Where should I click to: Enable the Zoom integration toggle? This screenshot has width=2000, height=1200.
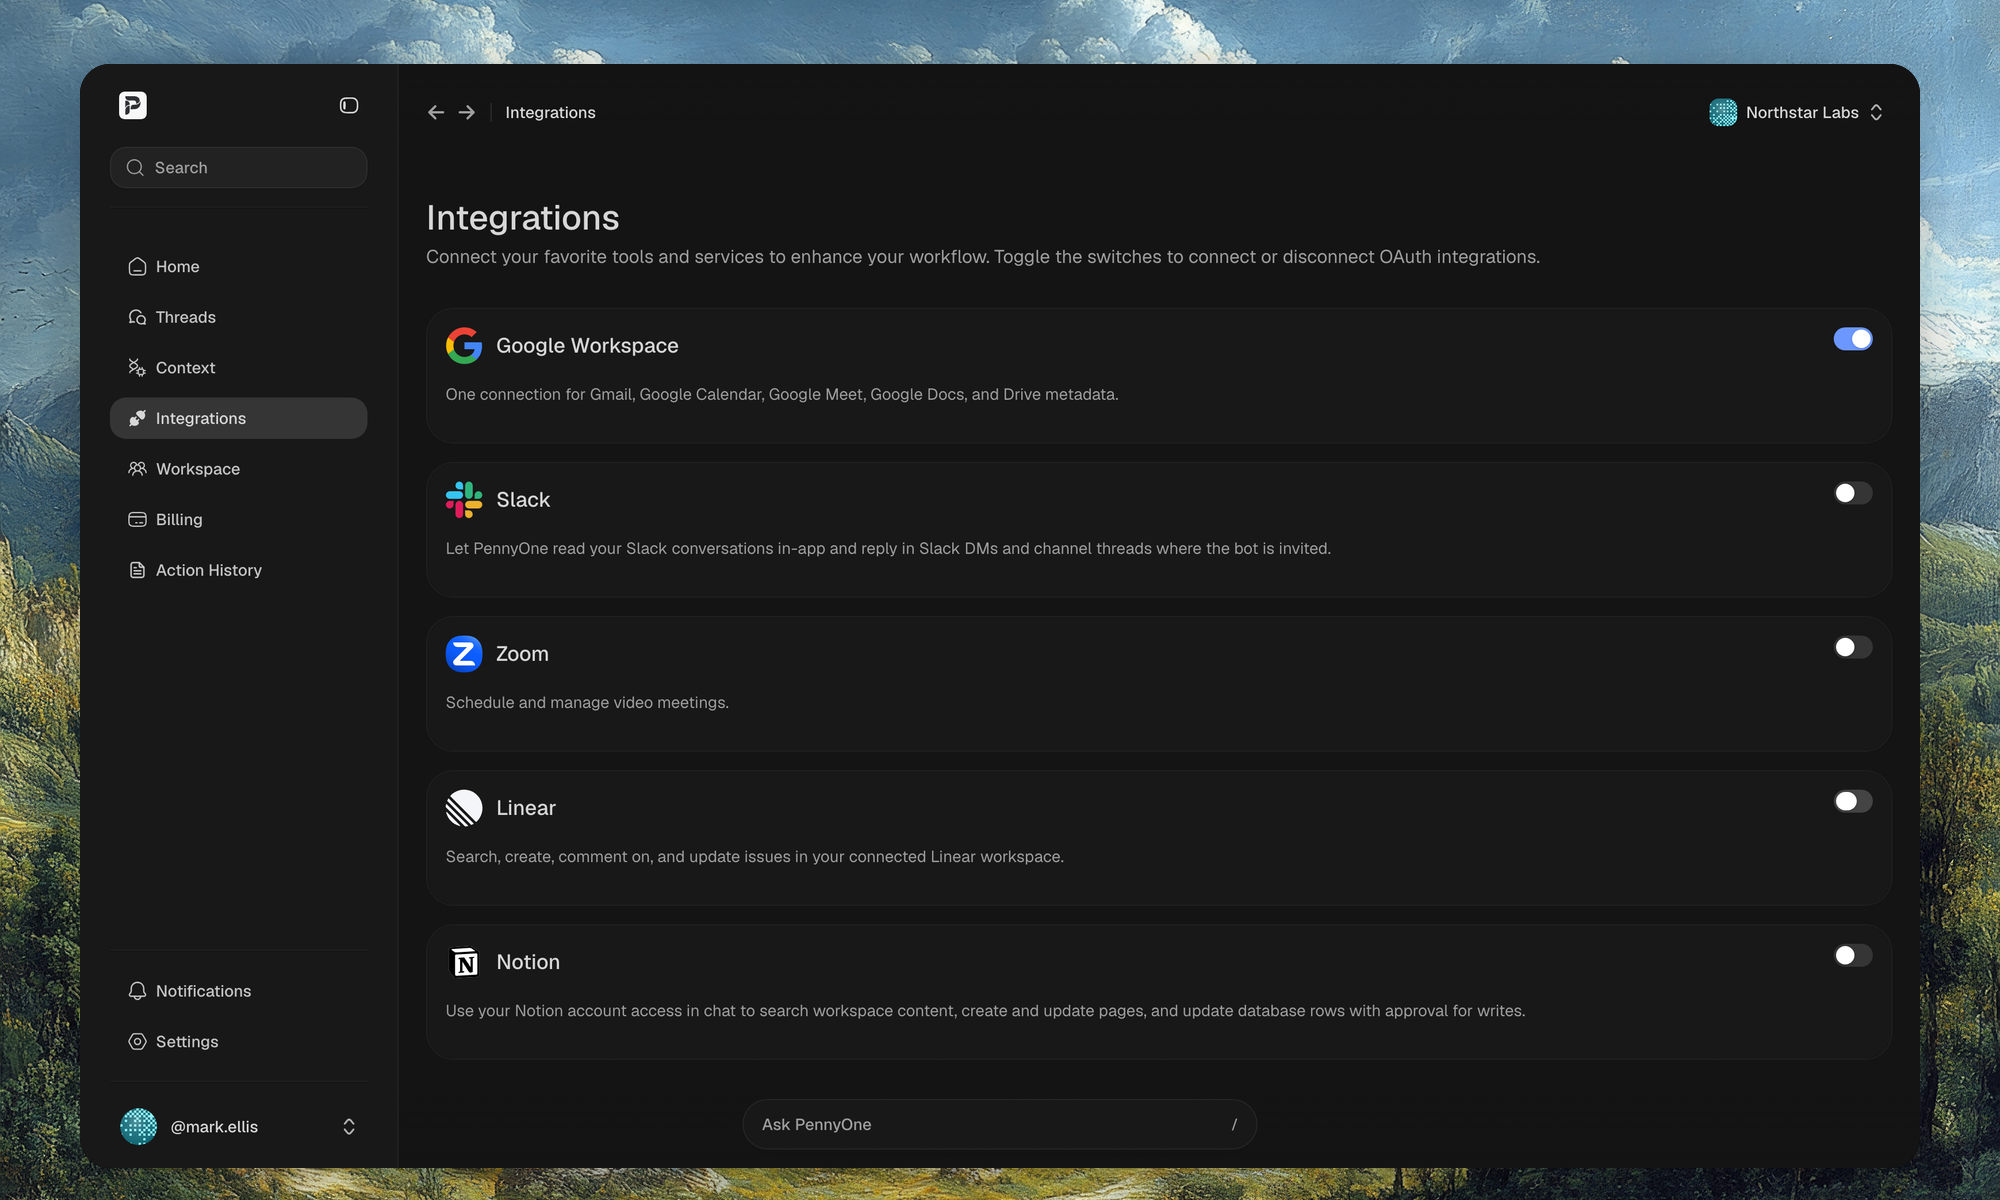[1853, 647]
